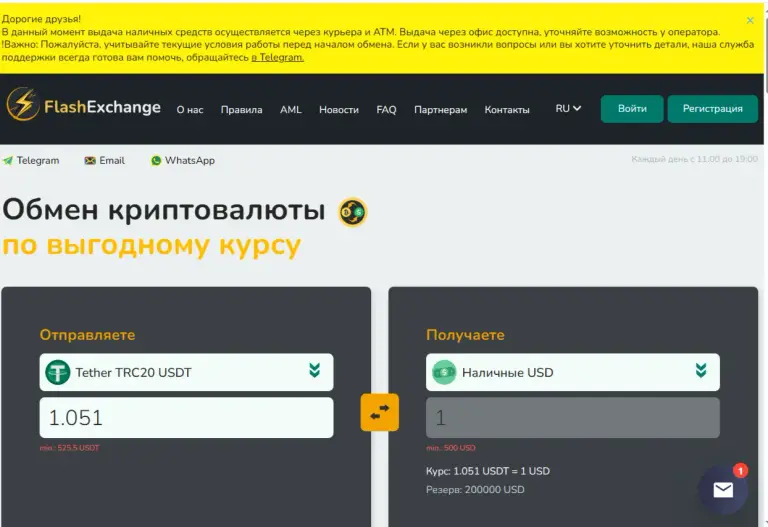Open the FAQ page

pyautogui.click(x=386, y=110)
